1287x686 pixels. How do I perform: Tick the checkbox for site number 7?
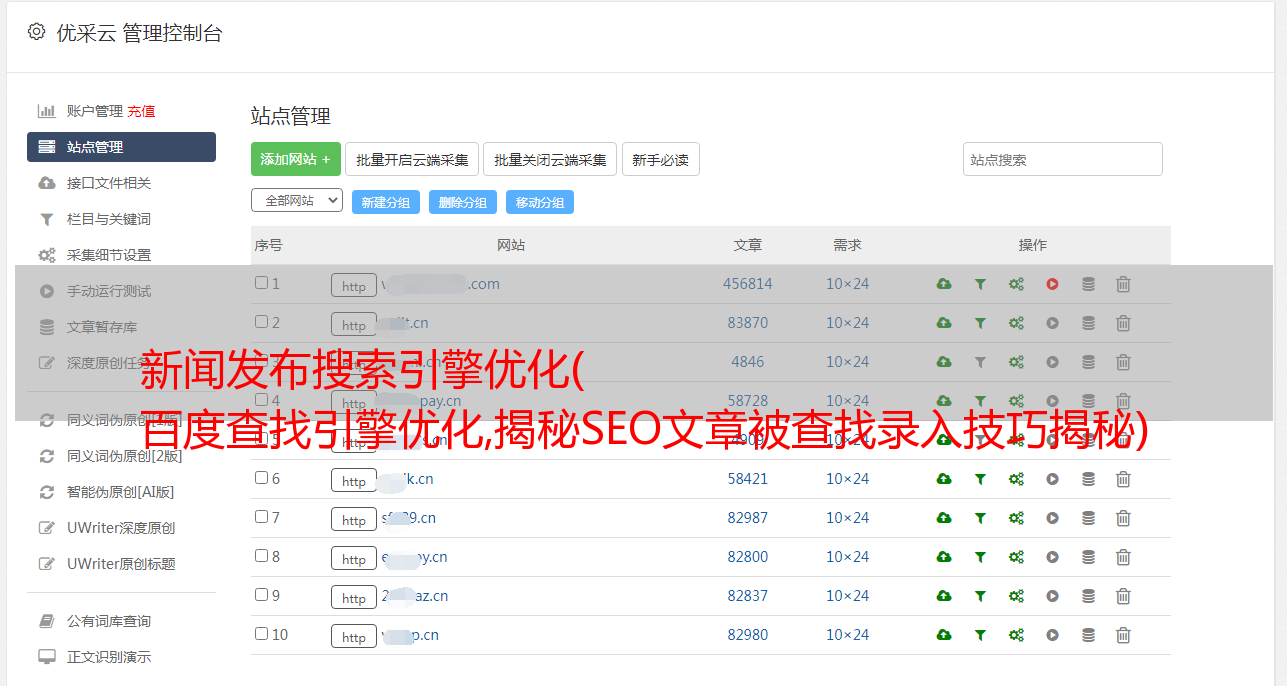tap(261, 517)
